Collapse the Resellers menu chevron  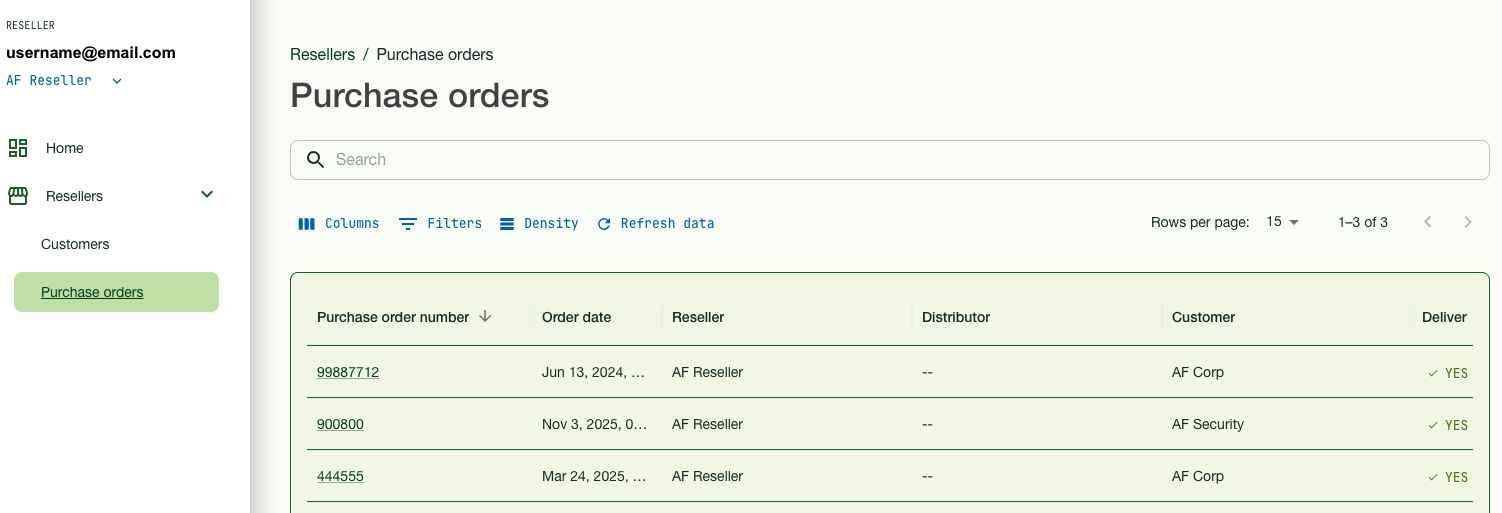207,195
